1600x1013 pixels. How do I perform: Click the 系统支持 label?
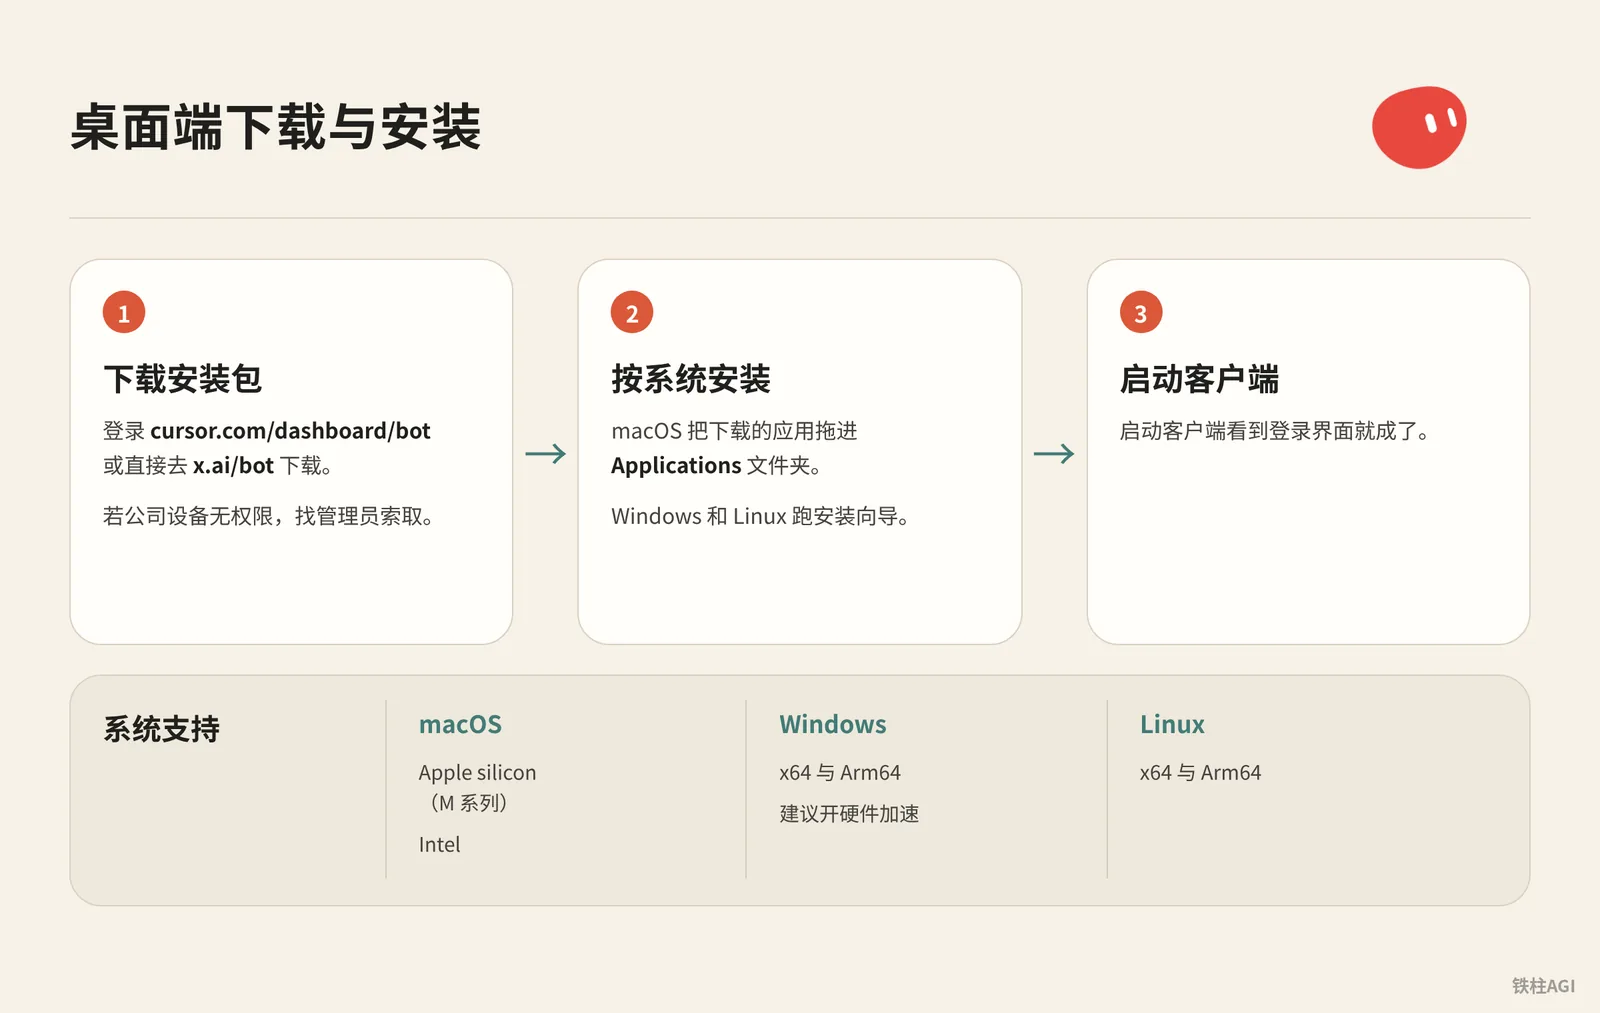tap(161, 729)
